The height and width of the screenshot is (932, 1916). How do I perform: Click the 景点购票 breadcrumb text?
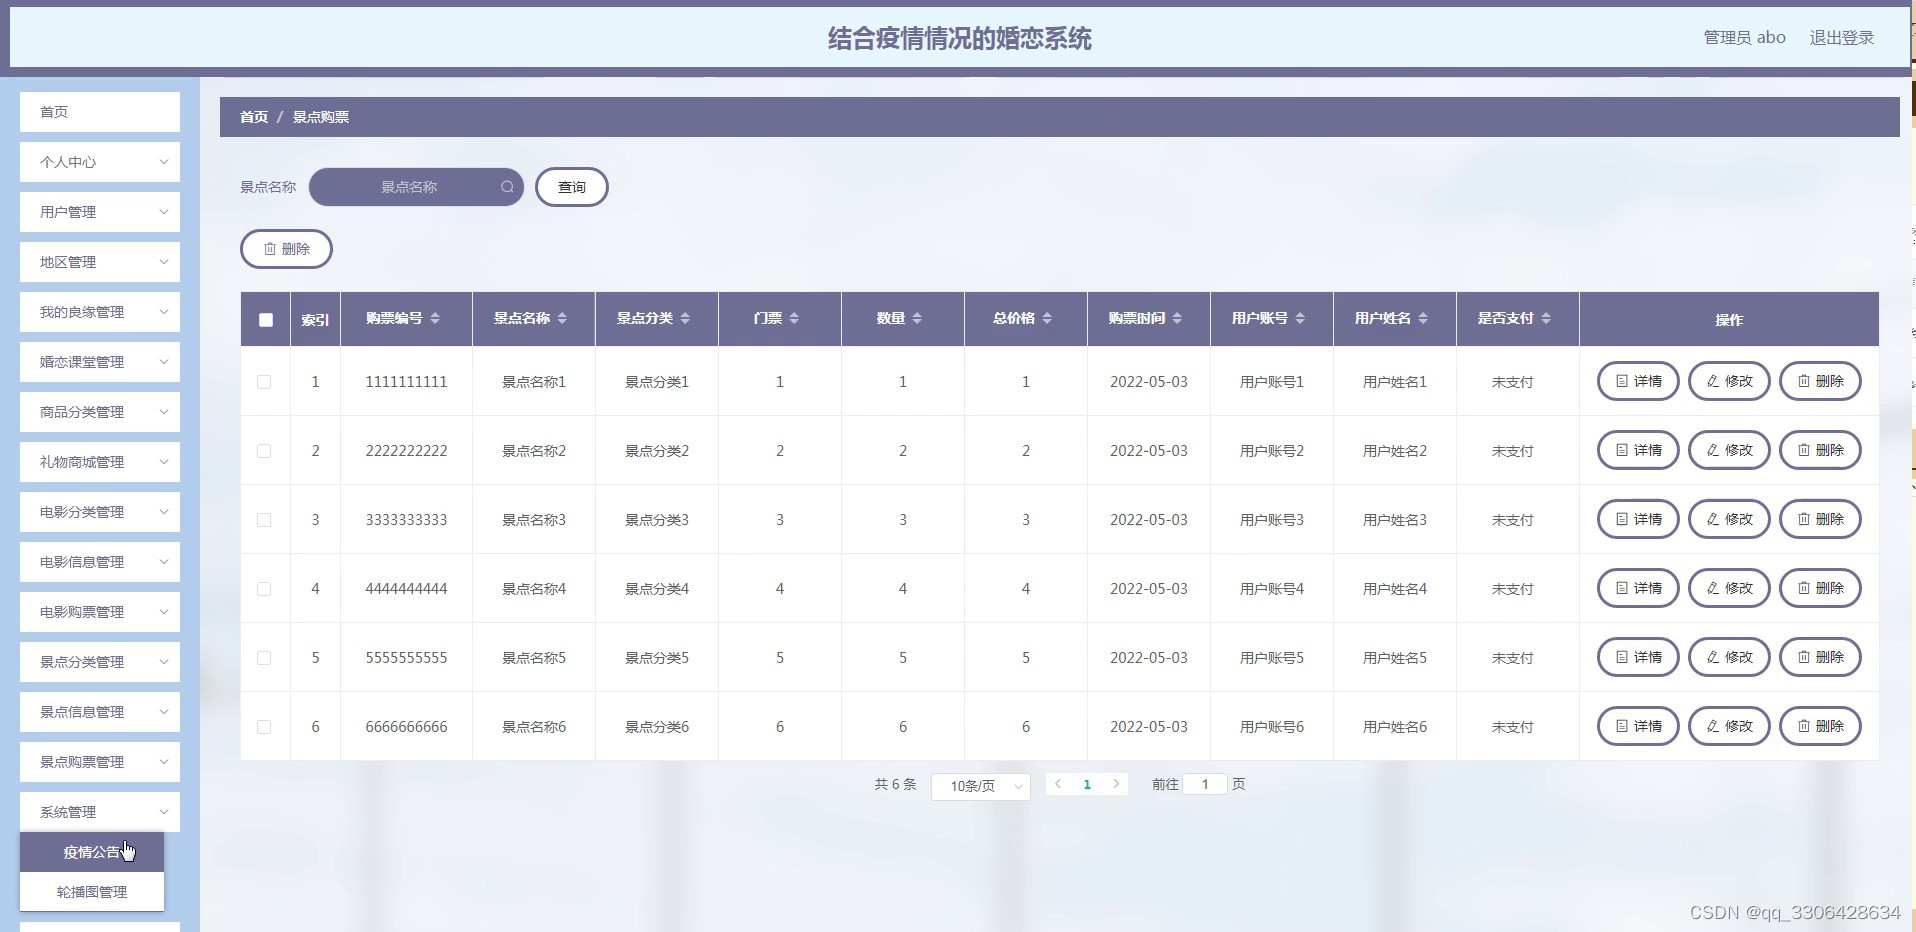pos(320,117)
